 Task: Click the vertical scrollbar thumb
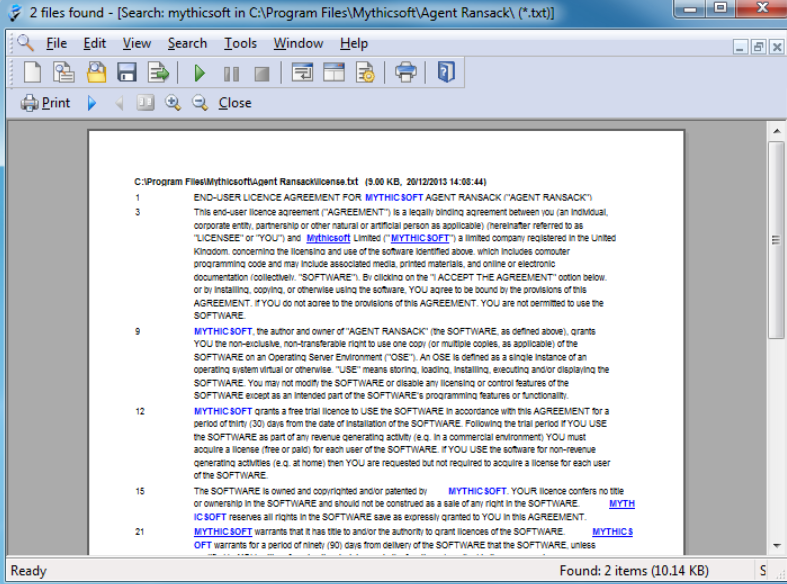click(776, 241)
